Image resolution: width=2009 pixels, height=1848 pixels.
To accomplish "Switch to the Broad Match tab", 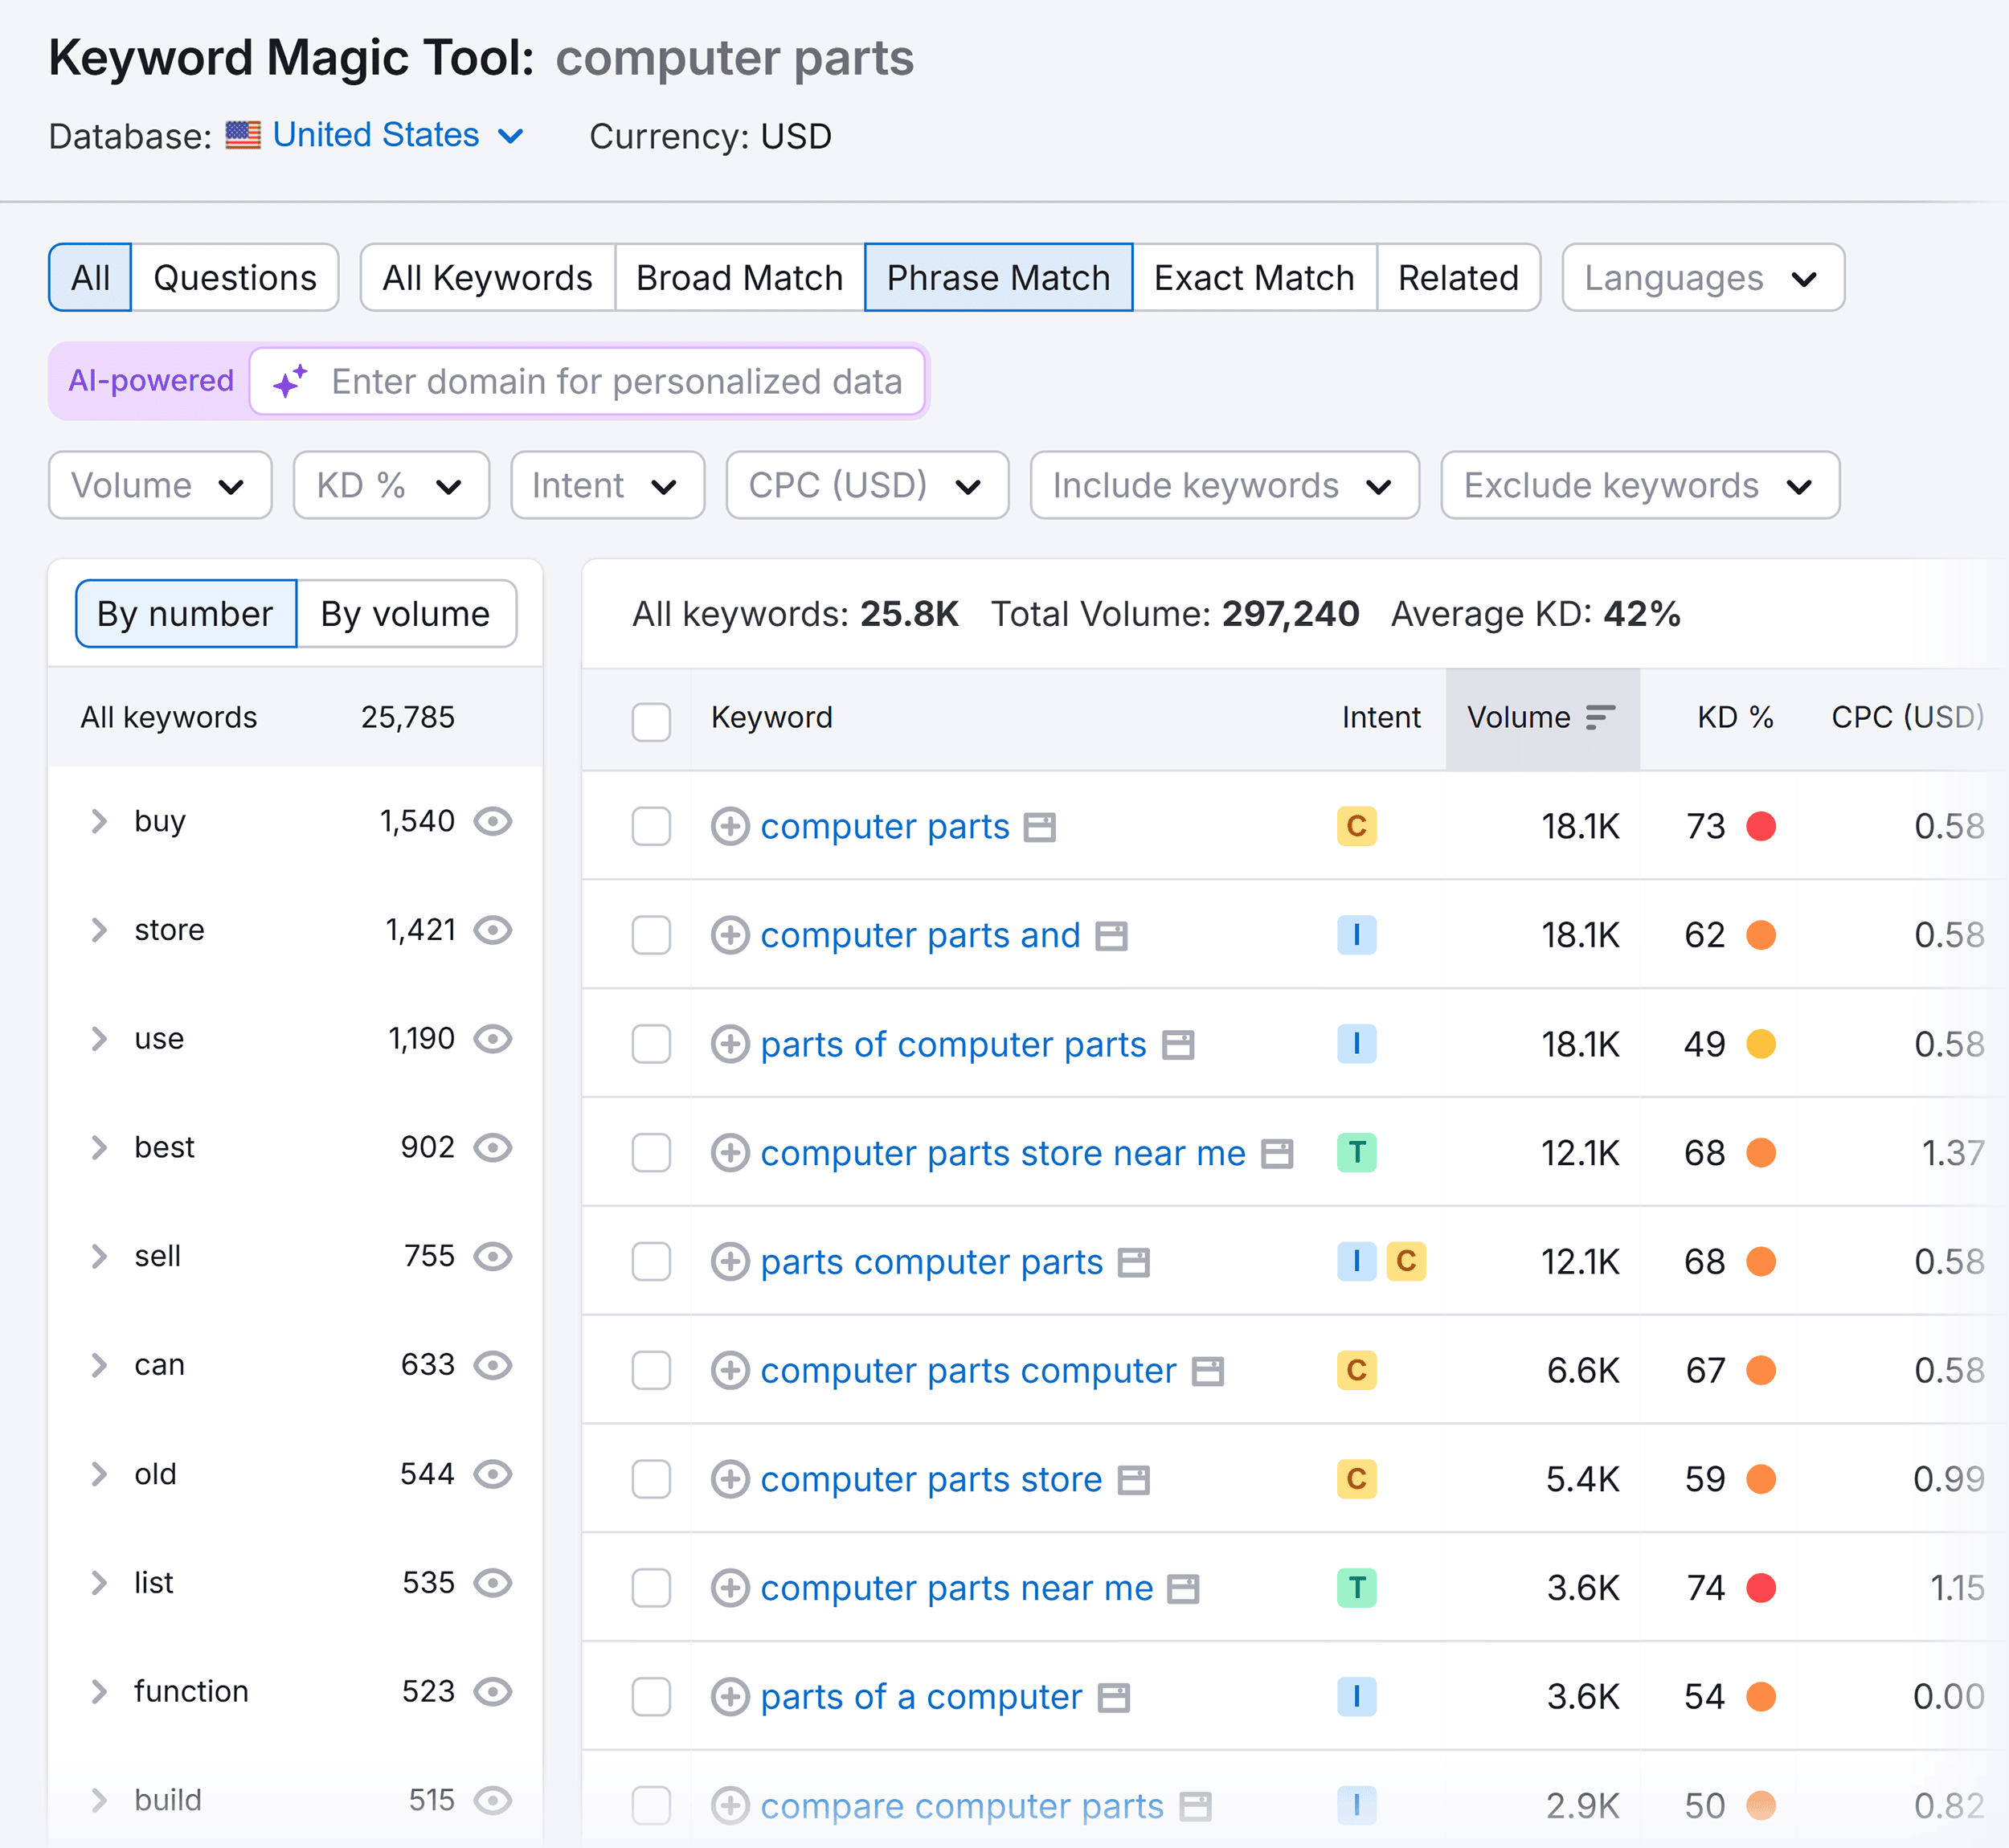I will tap(739, 278).
